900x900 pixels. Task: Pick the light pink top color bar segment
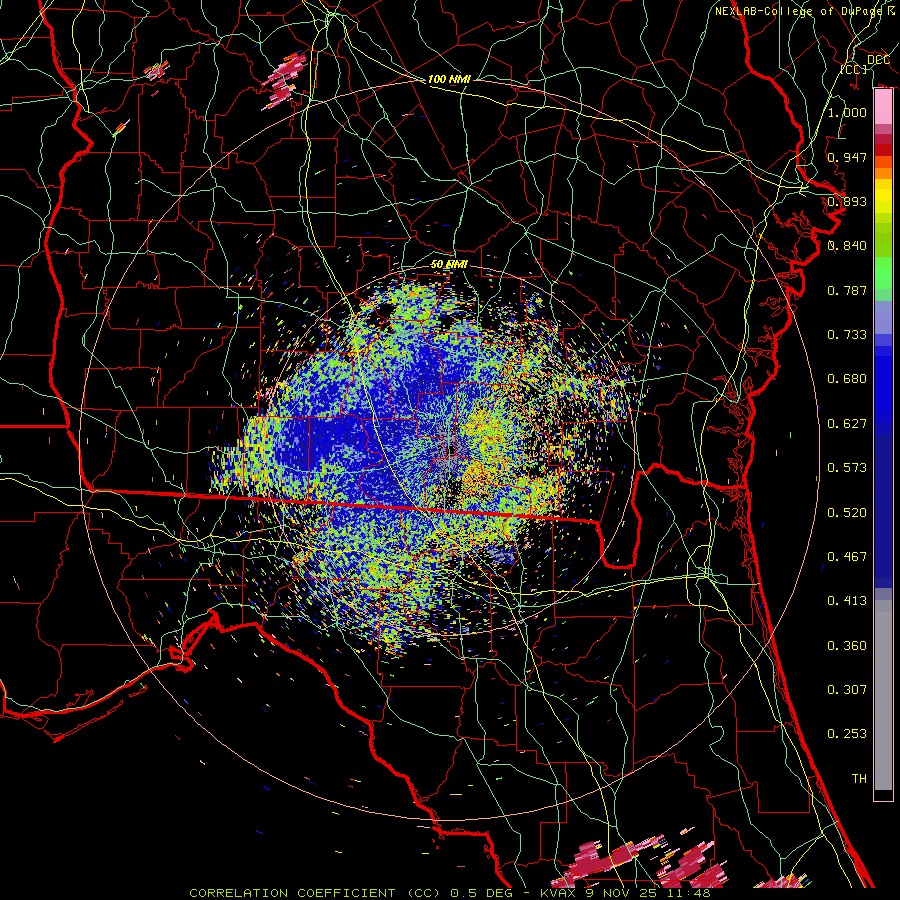pyautogui.click(x=883, y=107)
